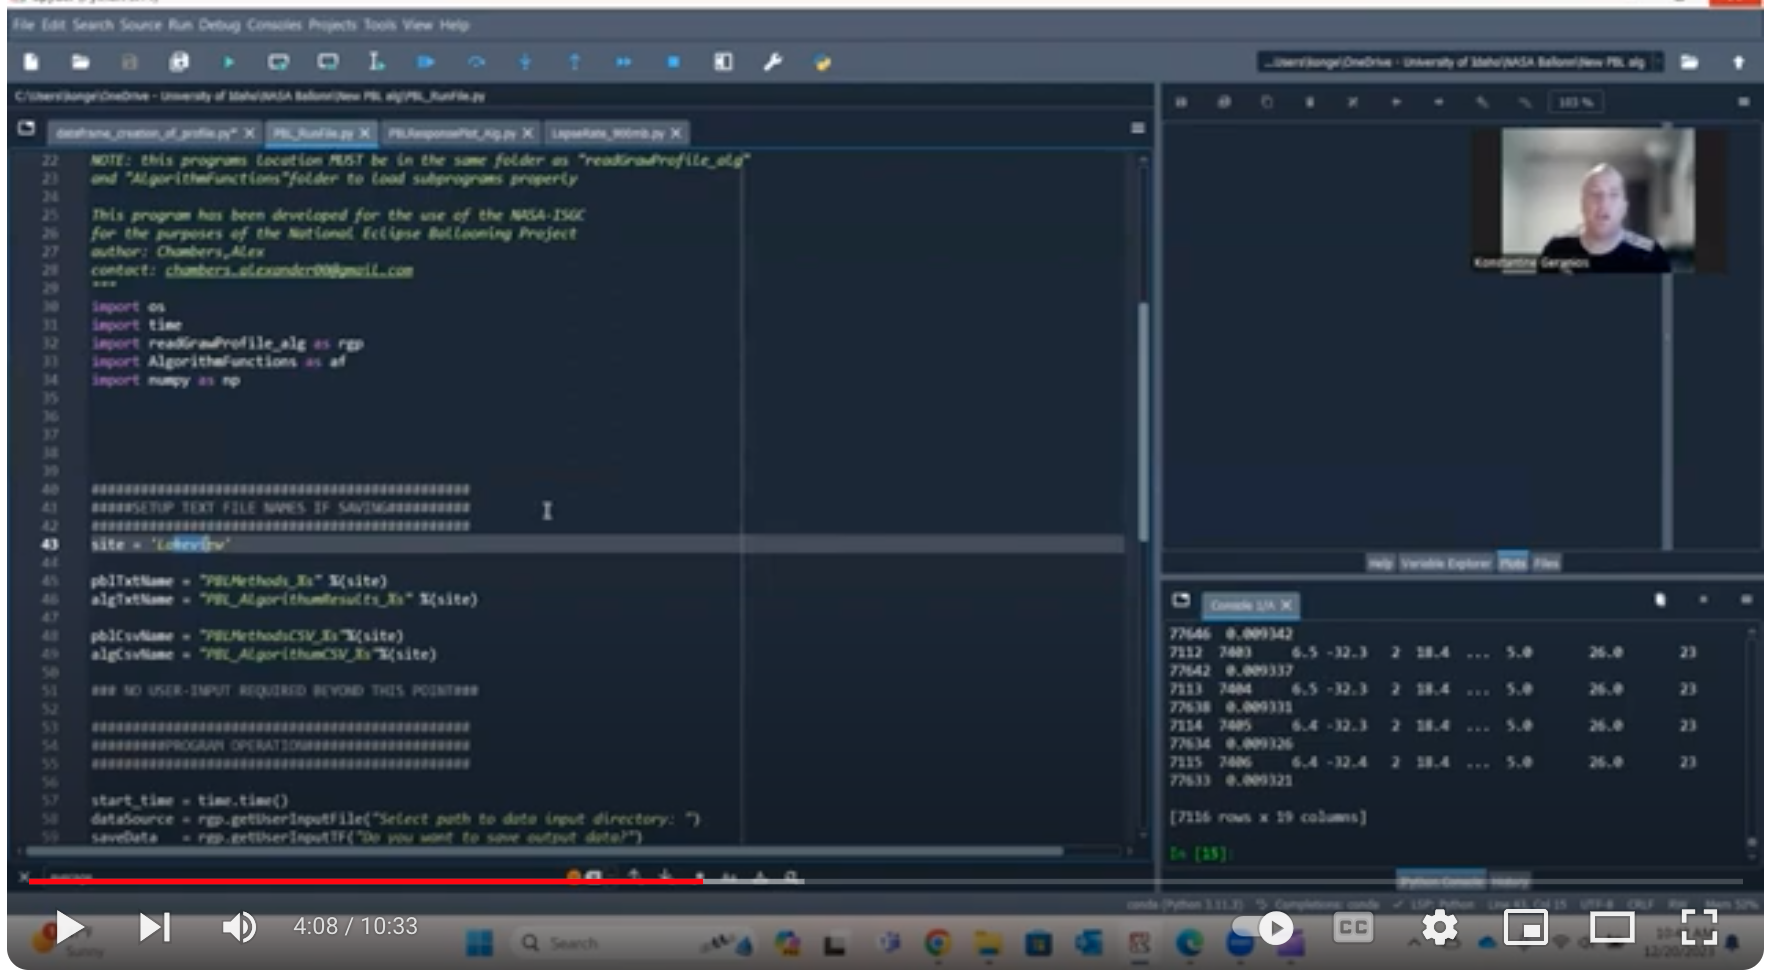Screen dimensions: 1770x978
Task: Mute the video volume
Action: click(x=238, y=927)
